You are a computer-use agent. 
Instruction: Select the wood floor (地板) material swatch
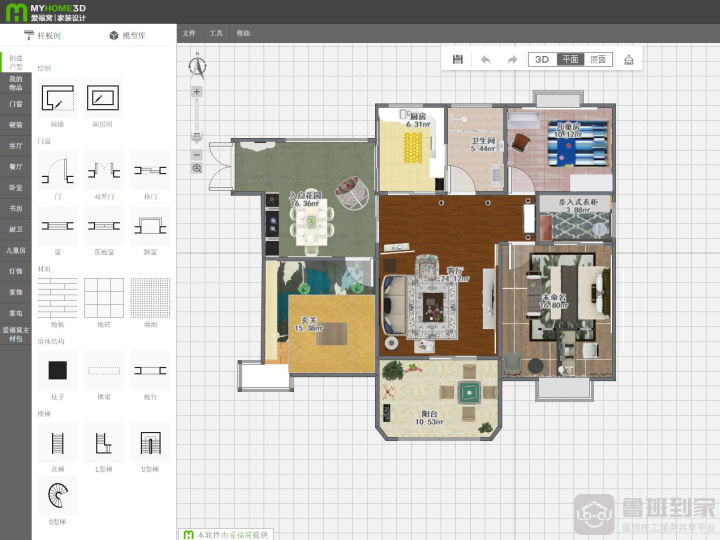click(57, 298)
